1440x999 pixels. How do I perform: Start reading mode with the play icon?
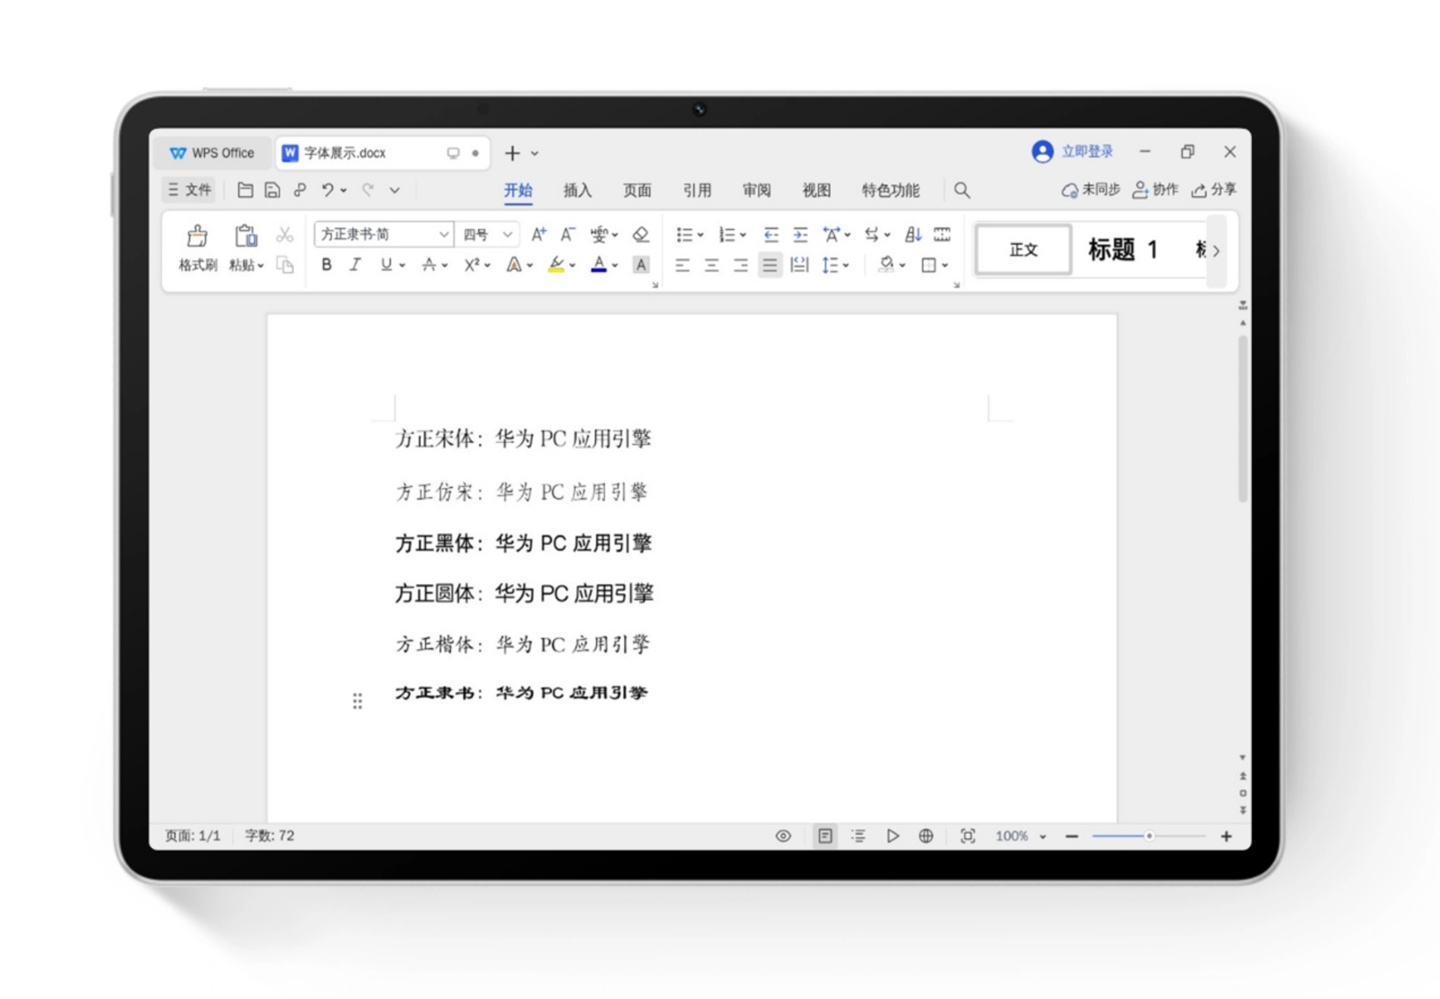click(893, 836)
